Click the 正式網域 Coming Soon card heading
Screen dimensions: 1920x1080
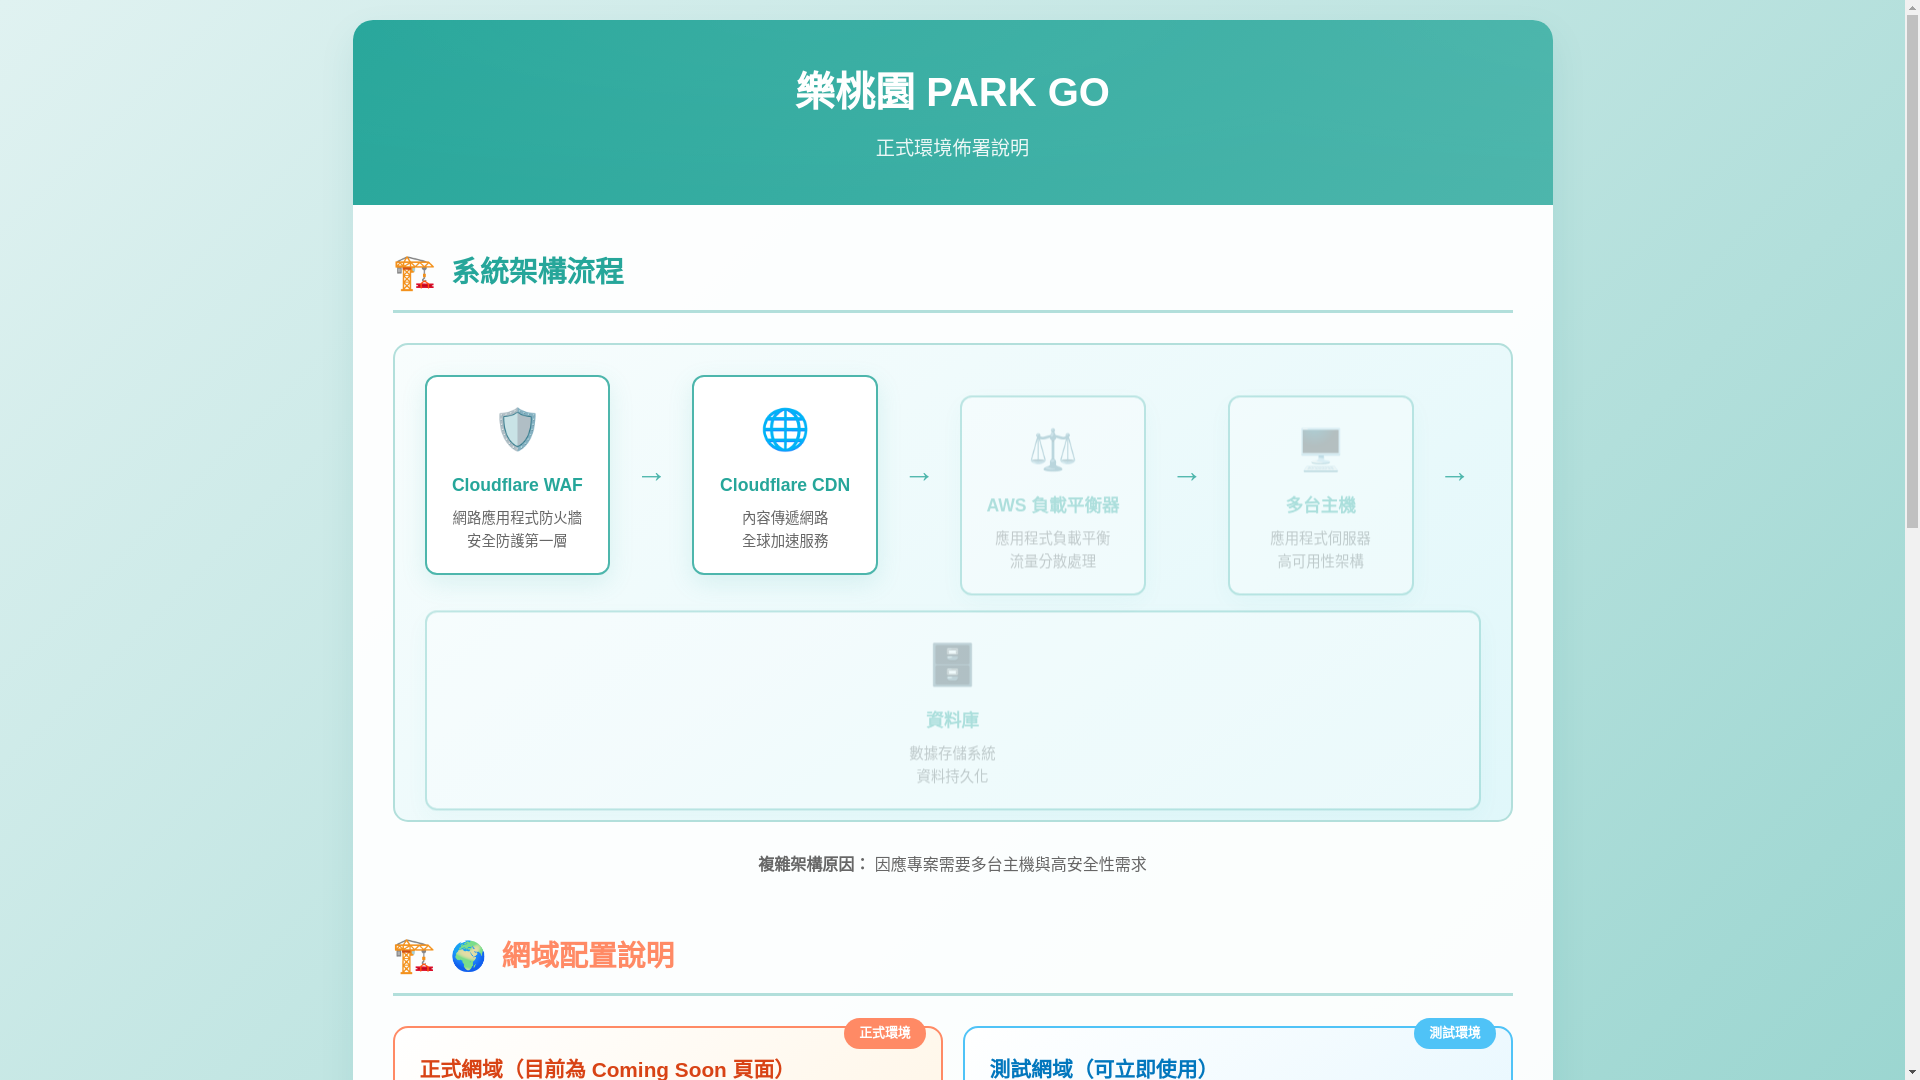pos(602,1068)
